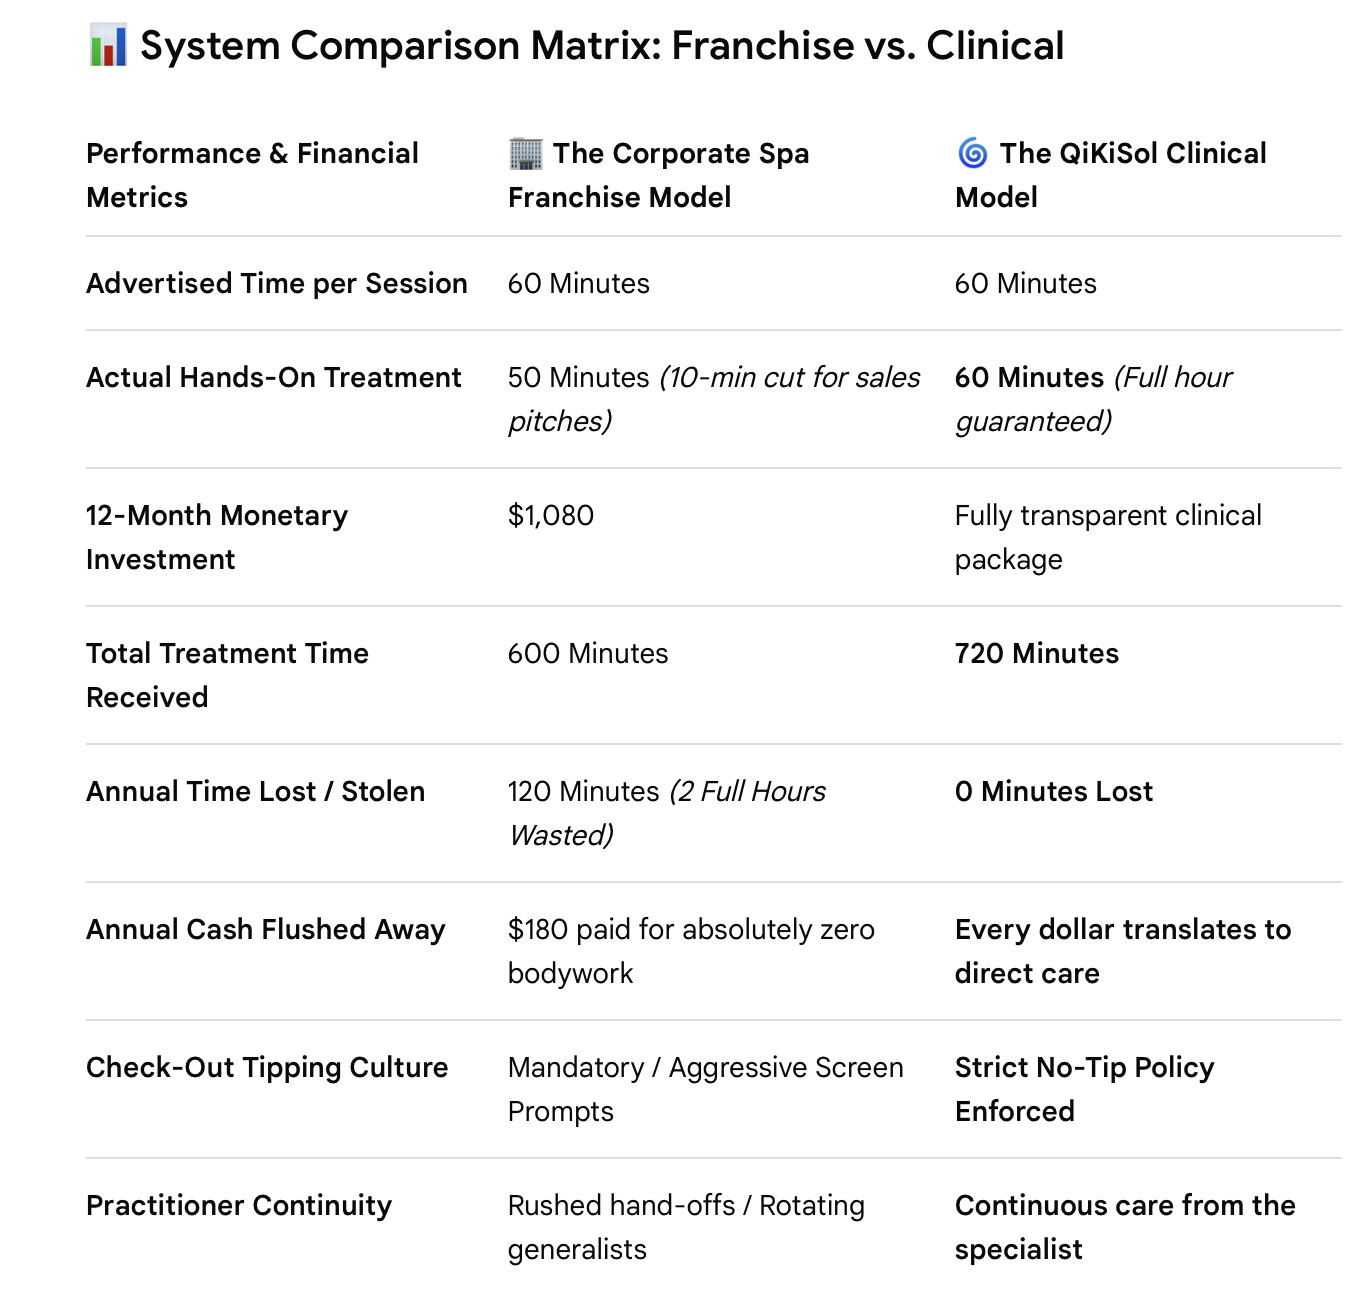
Task: Click the Practitioner Continuity row label
Action: point(239,1205)
